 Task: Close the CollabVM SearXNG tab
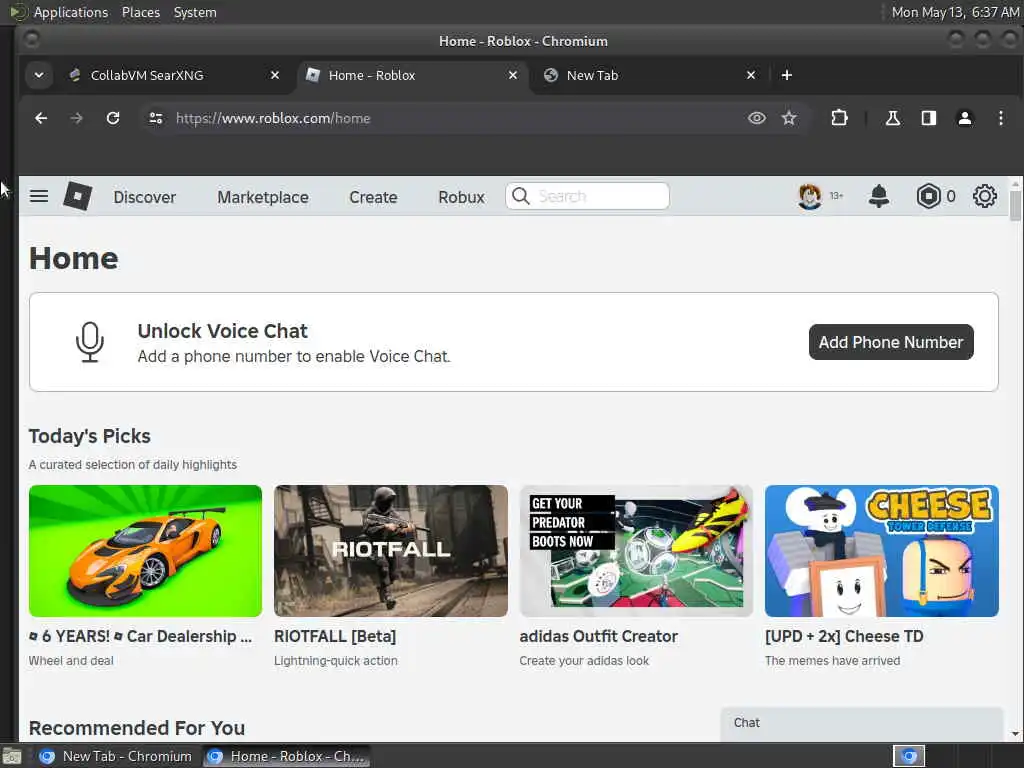[275, 75]
